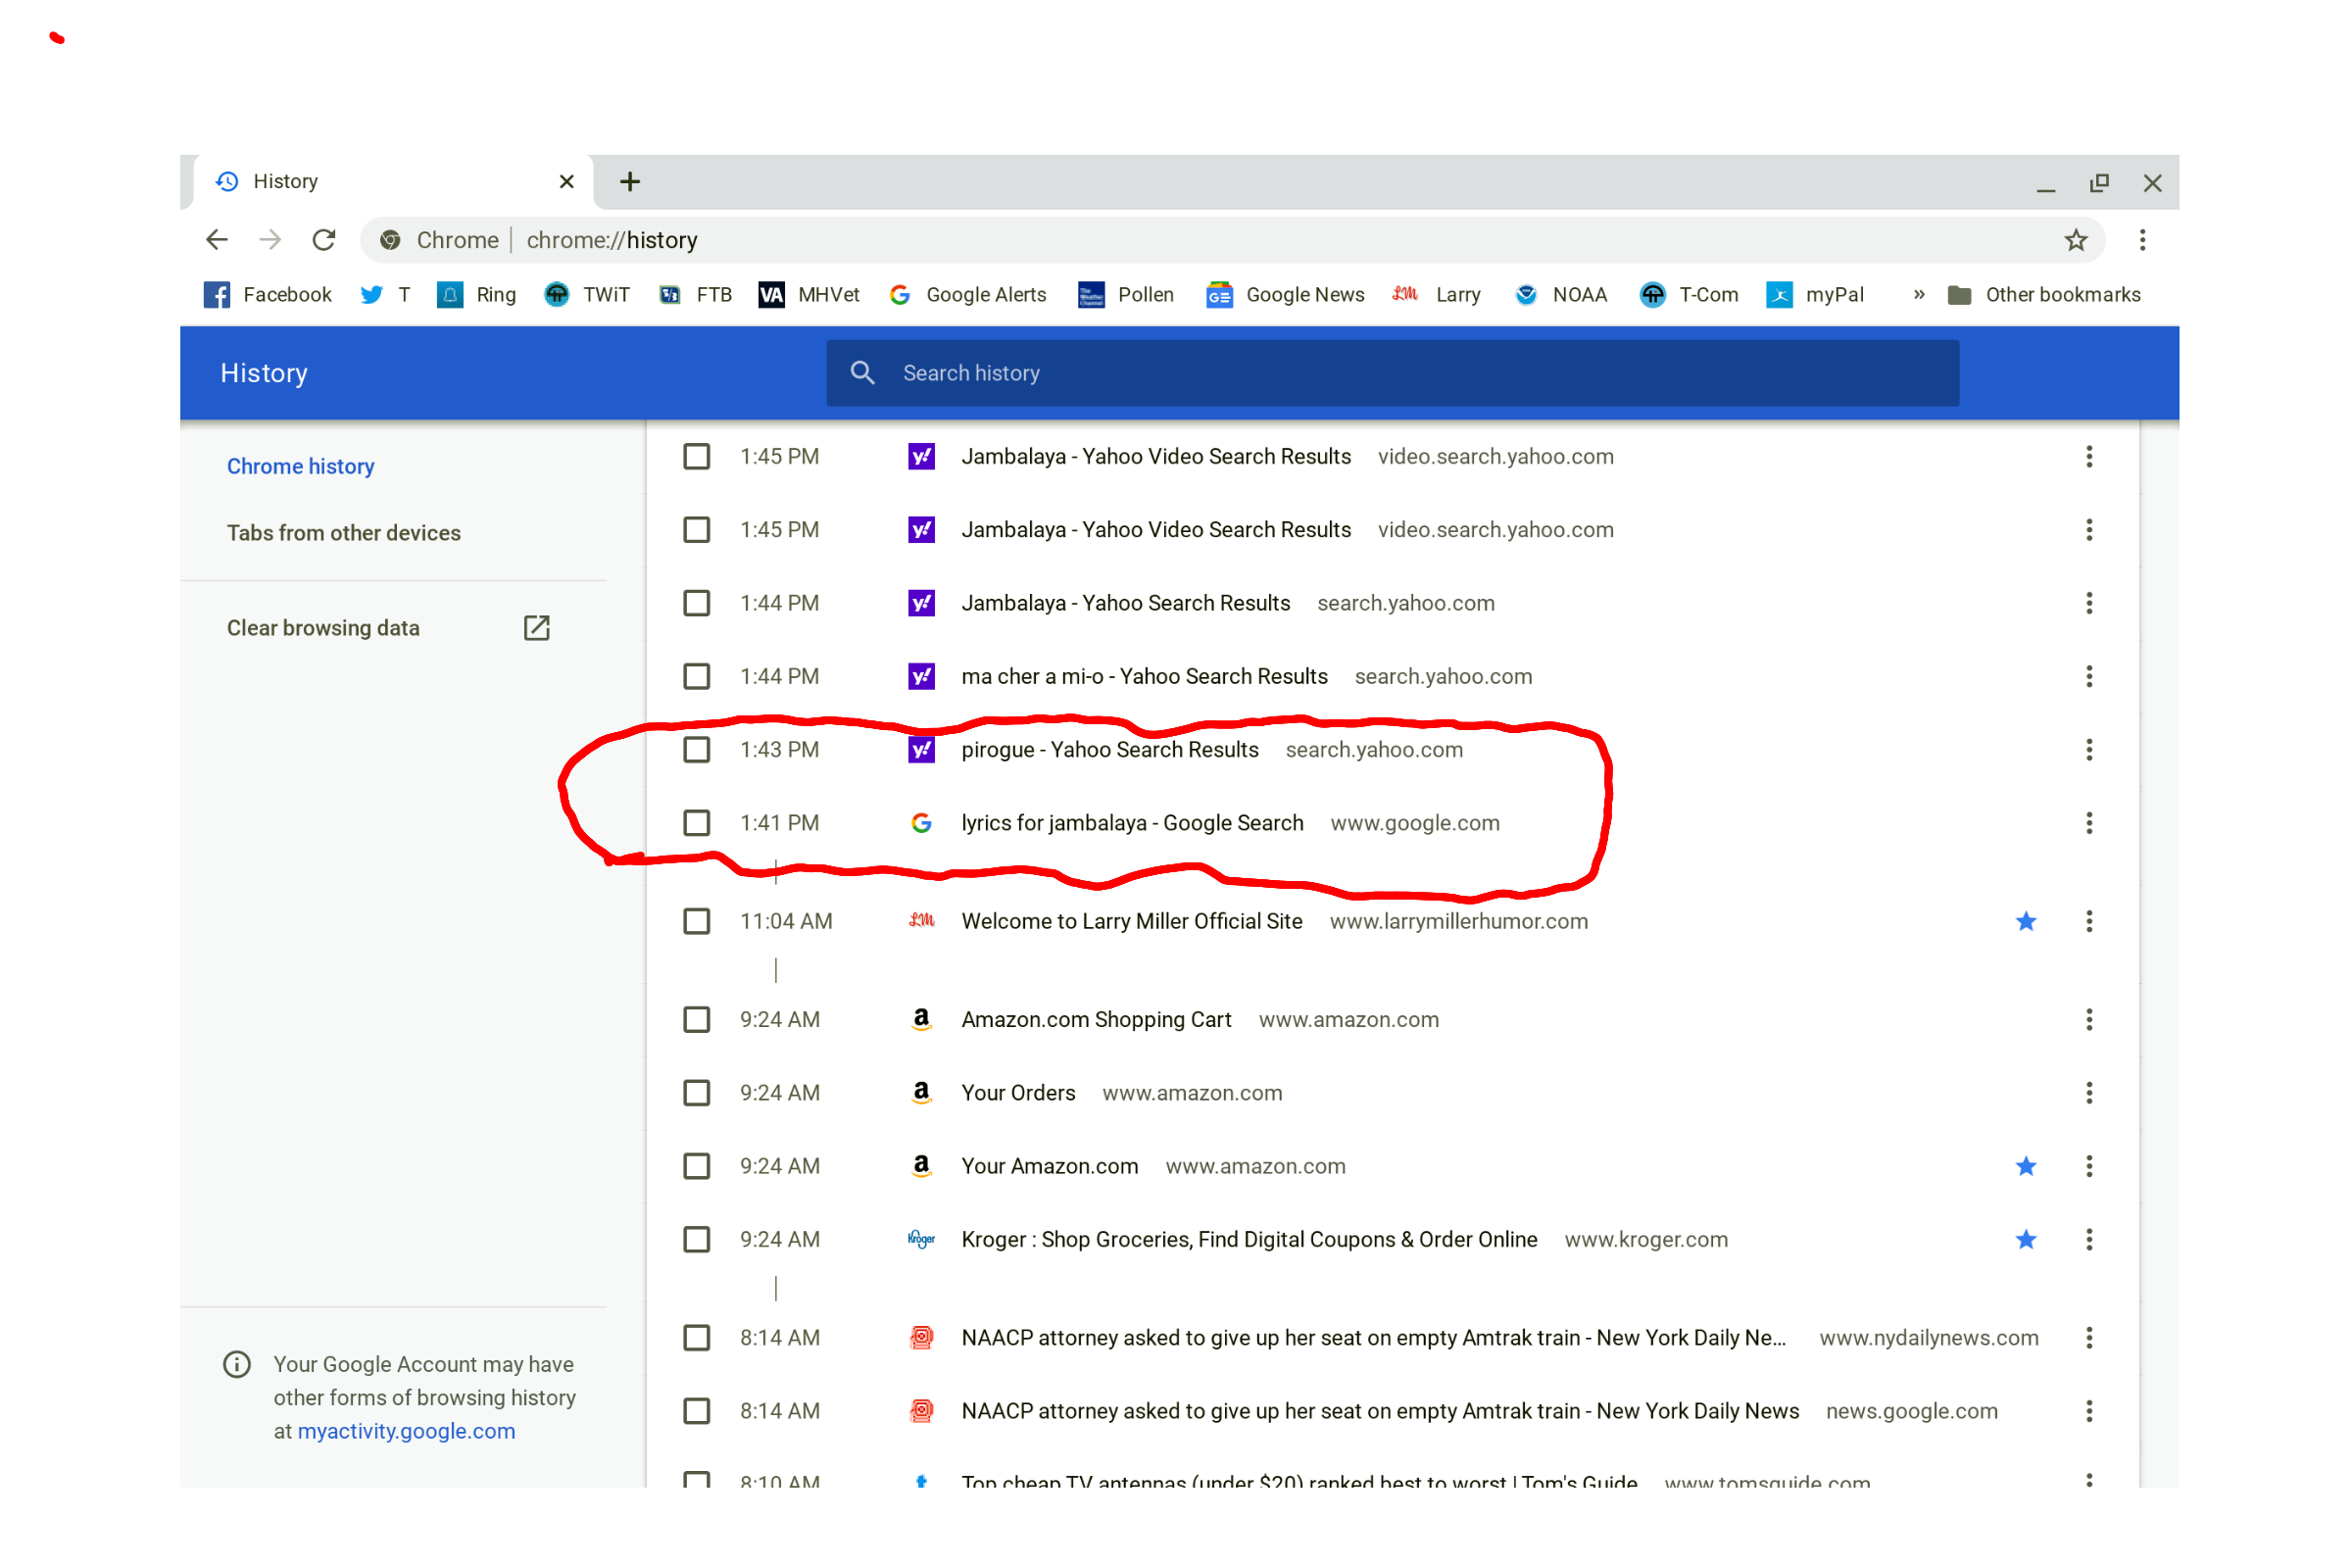Open more actions for Kroger history entry

coord(2089,1240)
